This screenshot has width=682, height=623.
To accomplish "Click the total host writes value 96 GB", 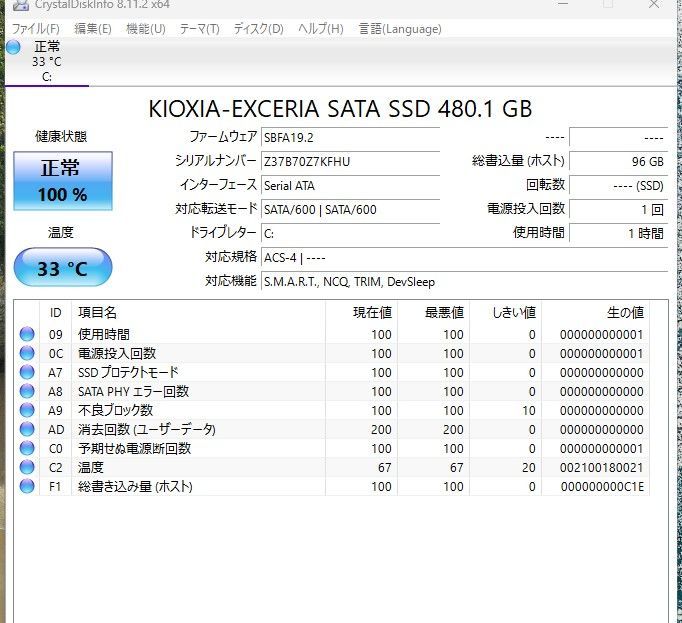I will coord(618,161).
